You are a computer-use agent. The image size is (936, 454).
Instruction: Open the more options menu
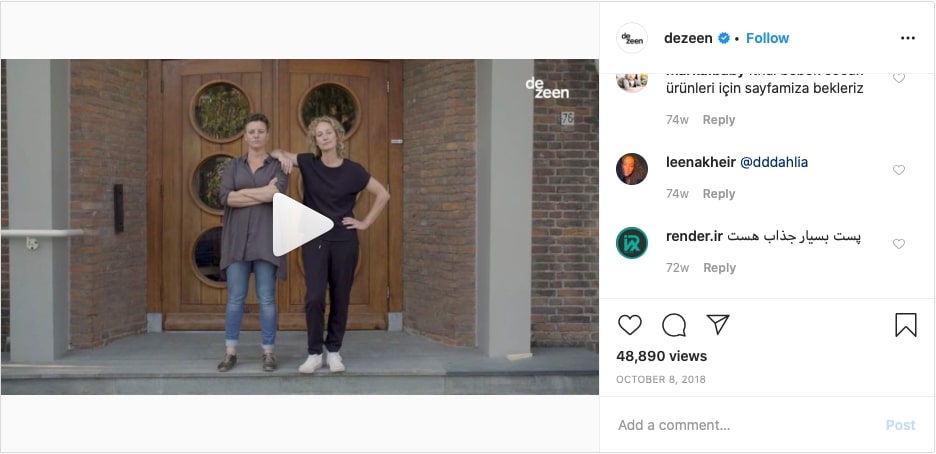pos(907,38)
